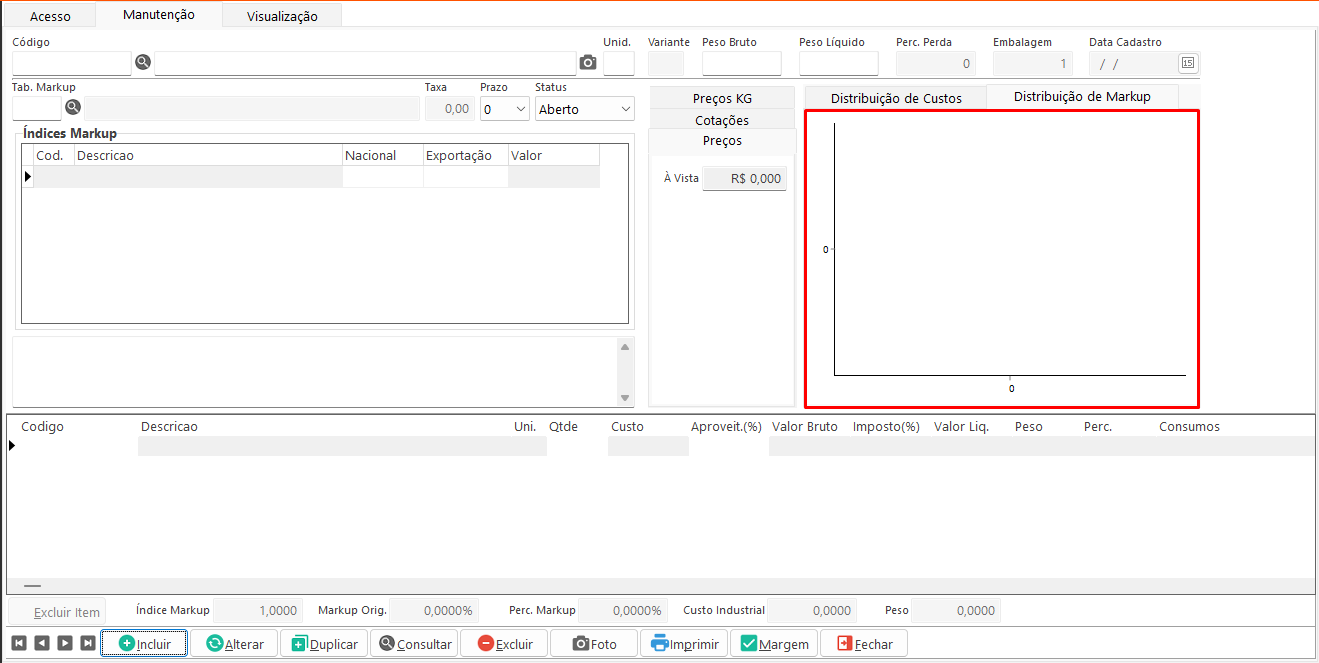Image resolution: width=1319 pixels, height=663 pixels.
Task: Click the Código input field
Action: coord(71,63)
